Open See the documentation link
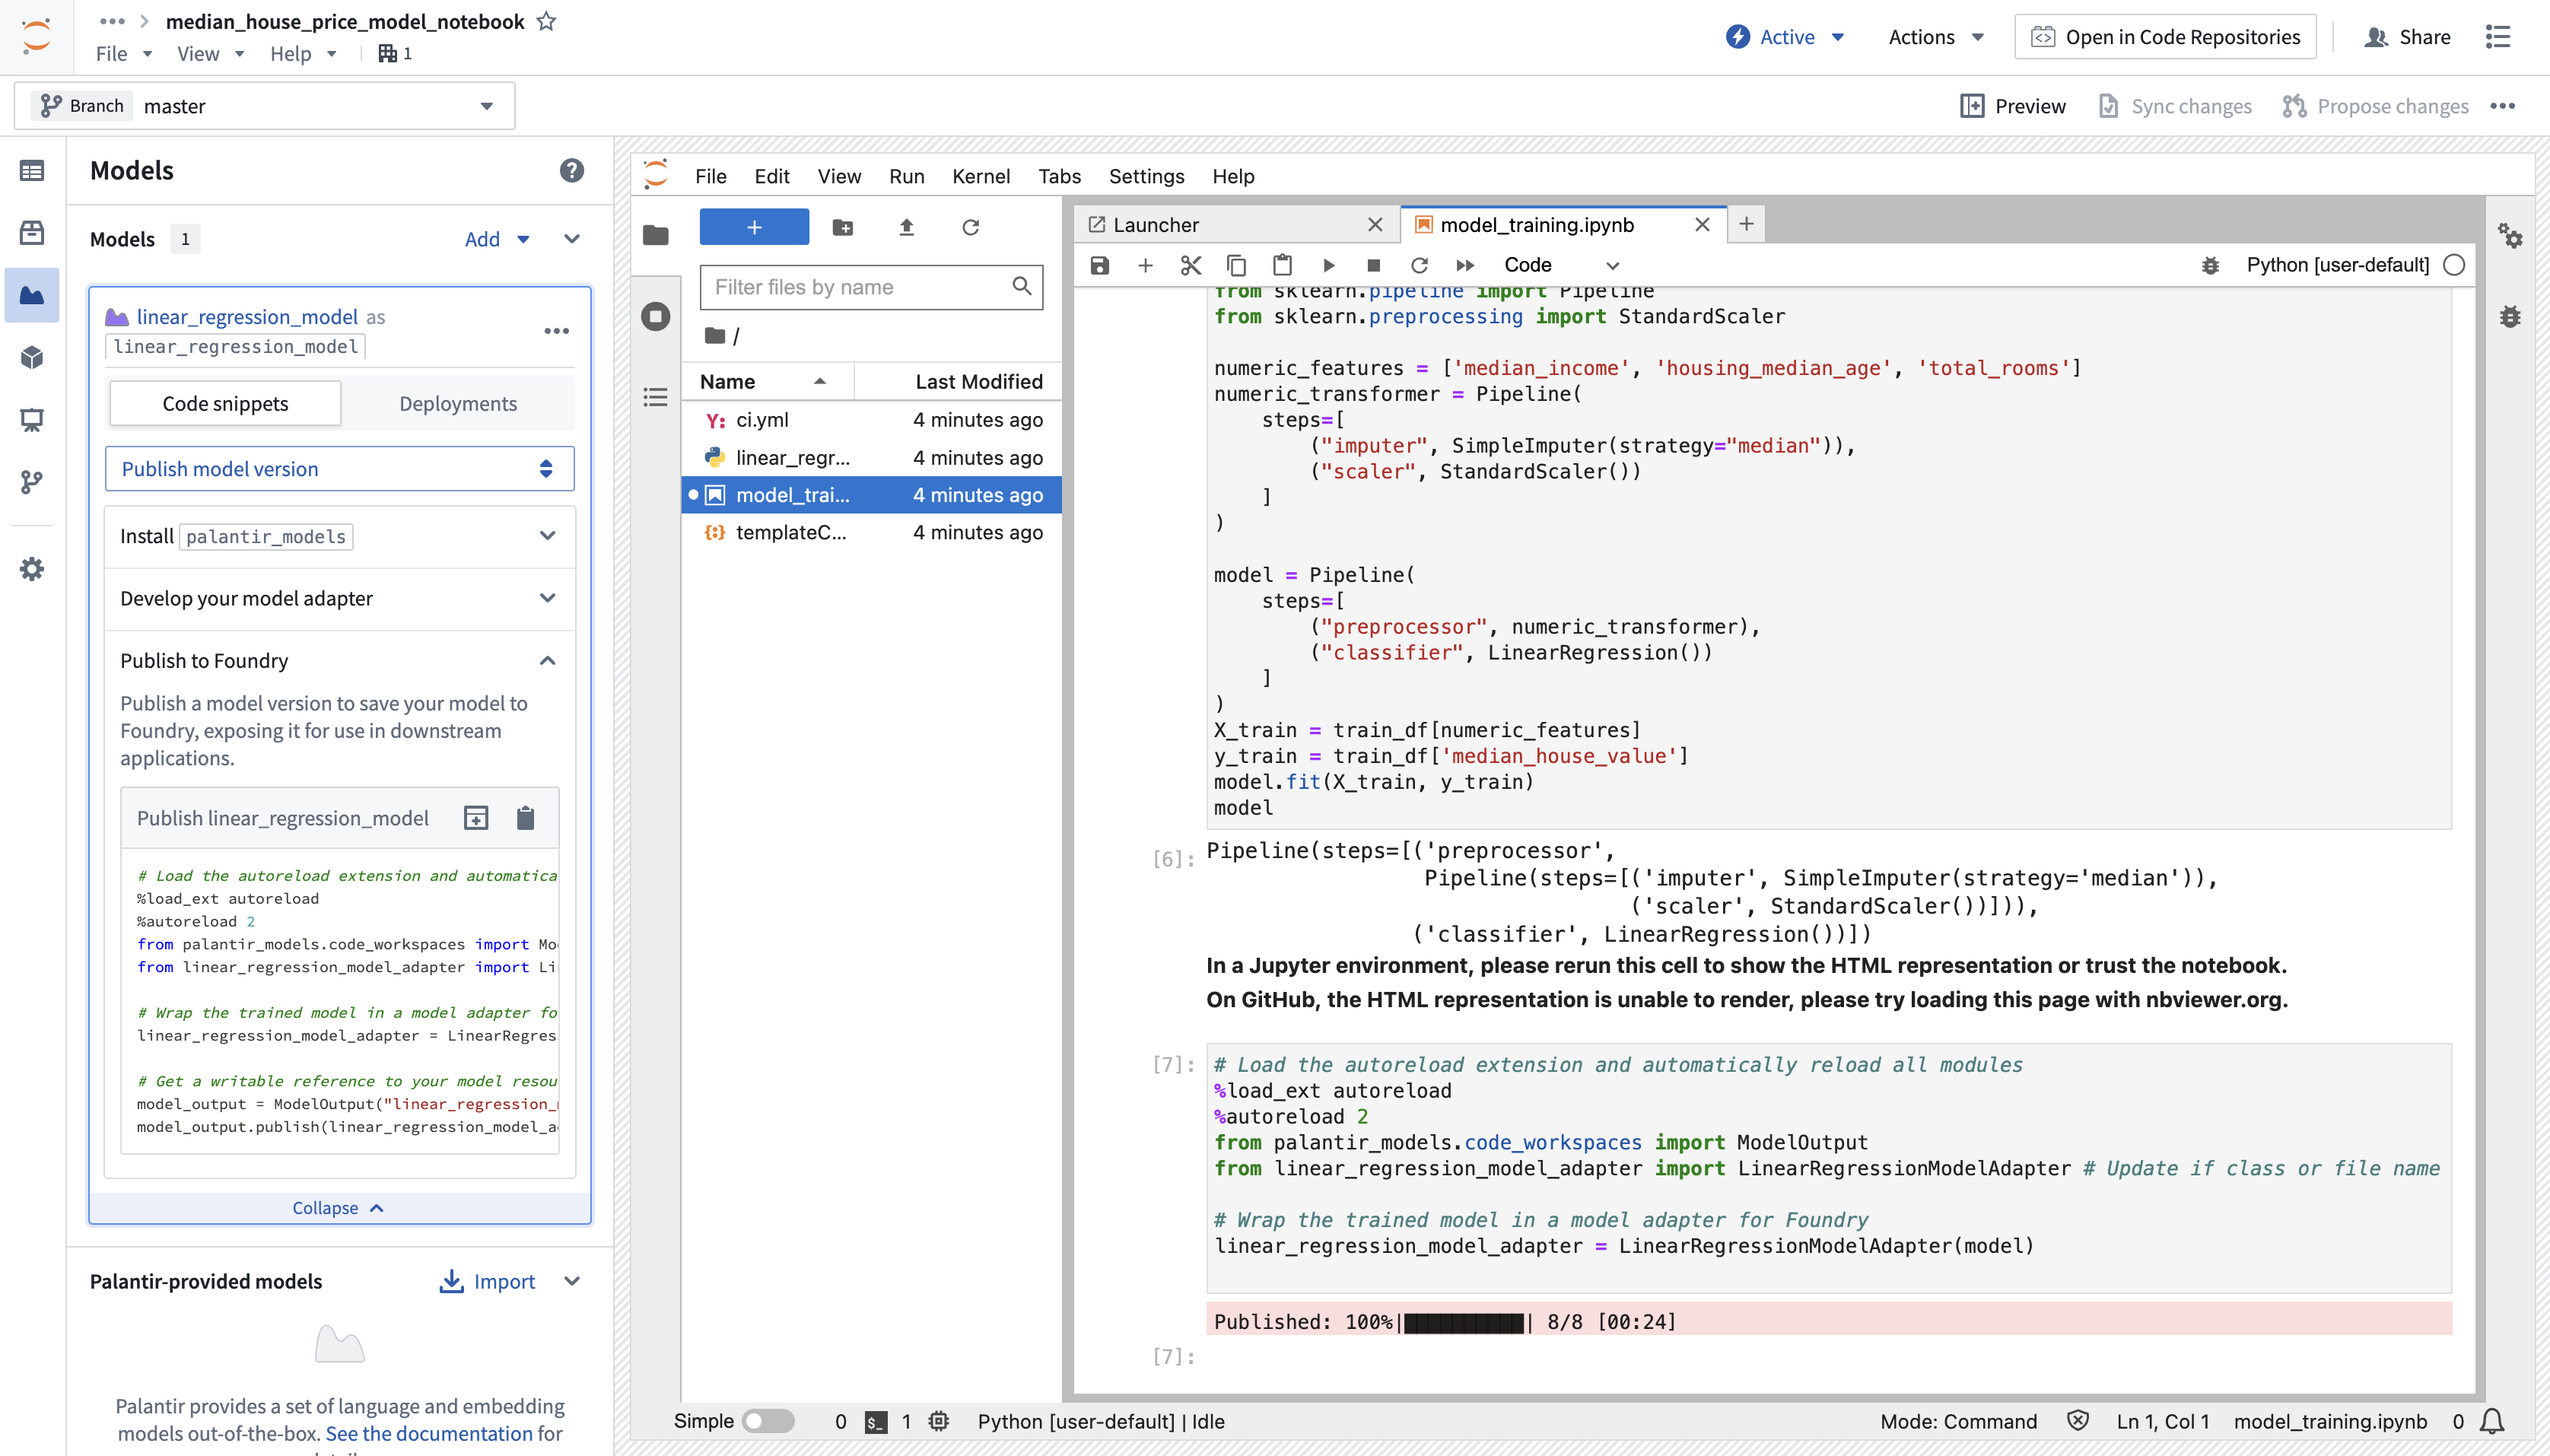 click(429, 1433)
